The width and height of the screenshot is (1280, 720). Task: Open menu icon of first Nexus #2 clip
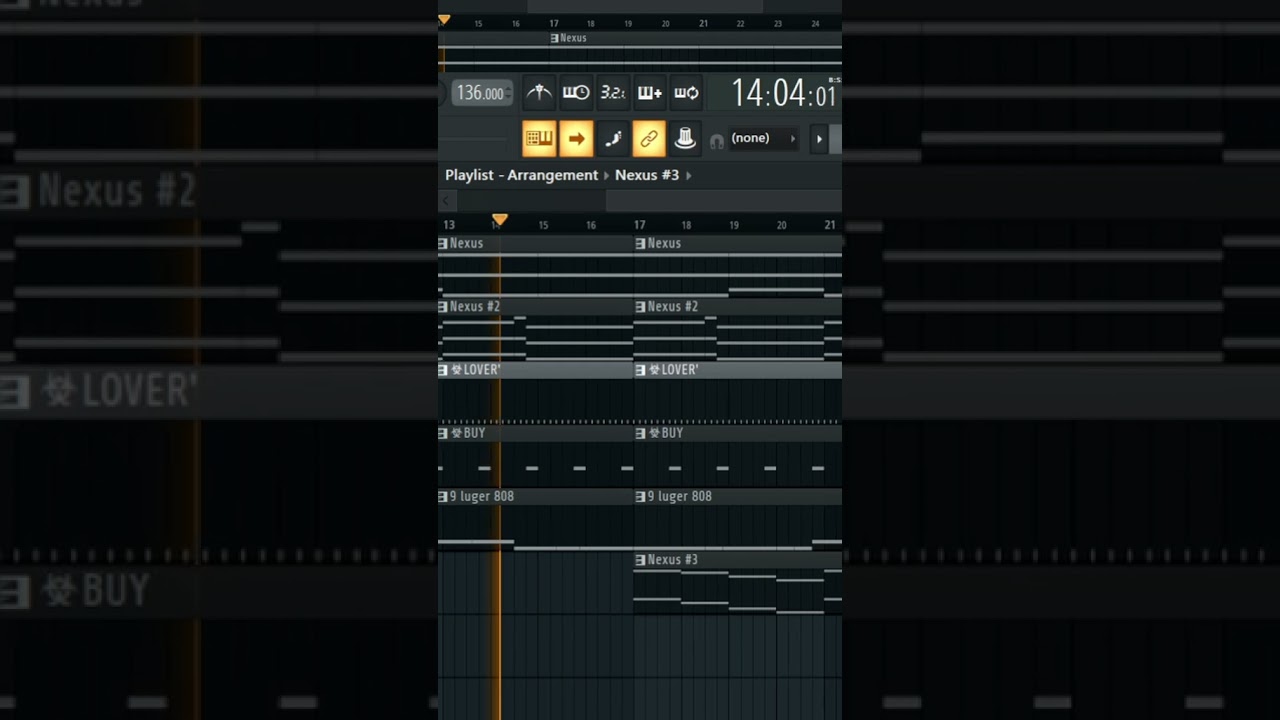pos(443,306)
